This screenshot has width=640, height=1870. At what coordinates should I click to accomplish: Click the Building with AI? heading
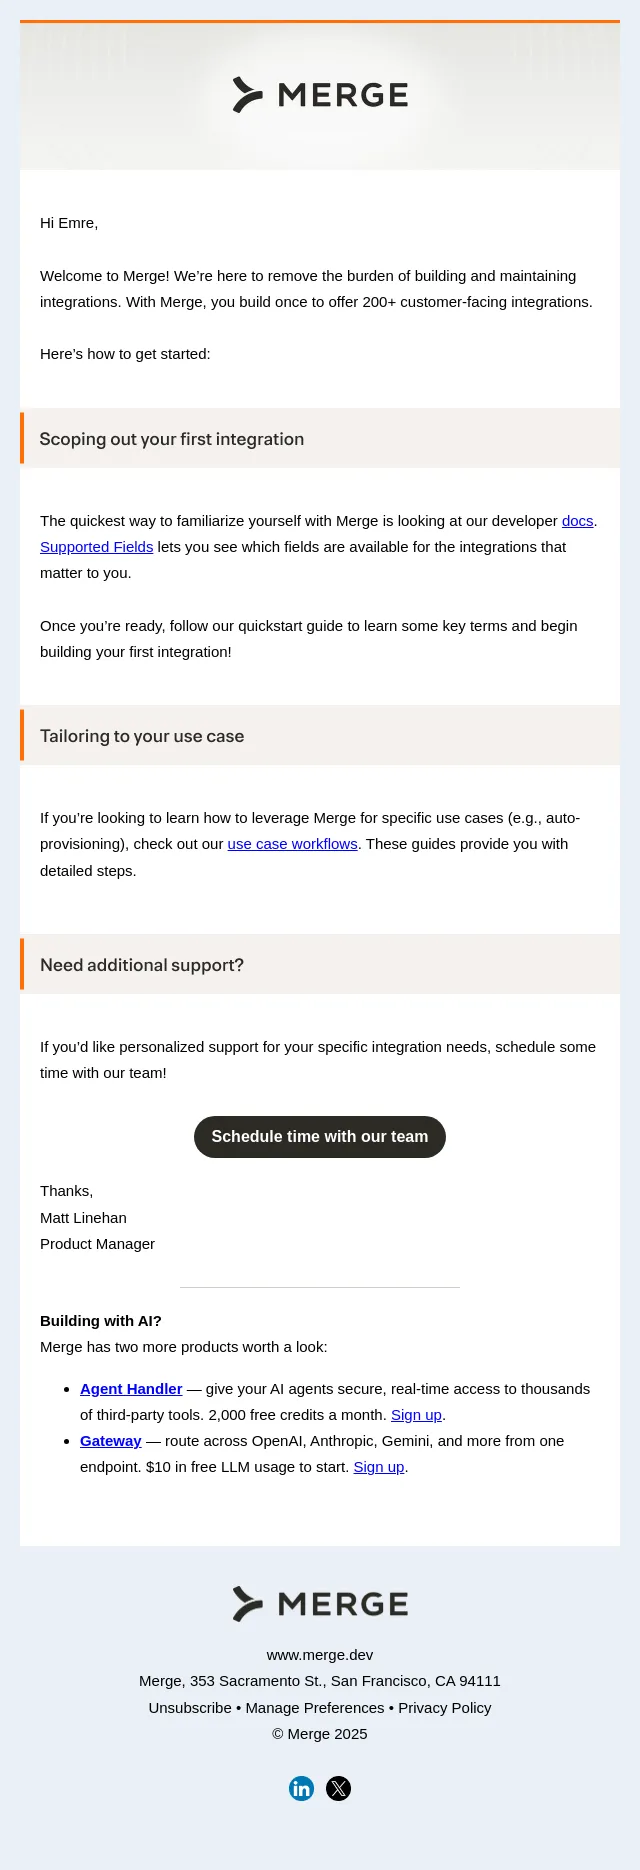click(101, 1321)
